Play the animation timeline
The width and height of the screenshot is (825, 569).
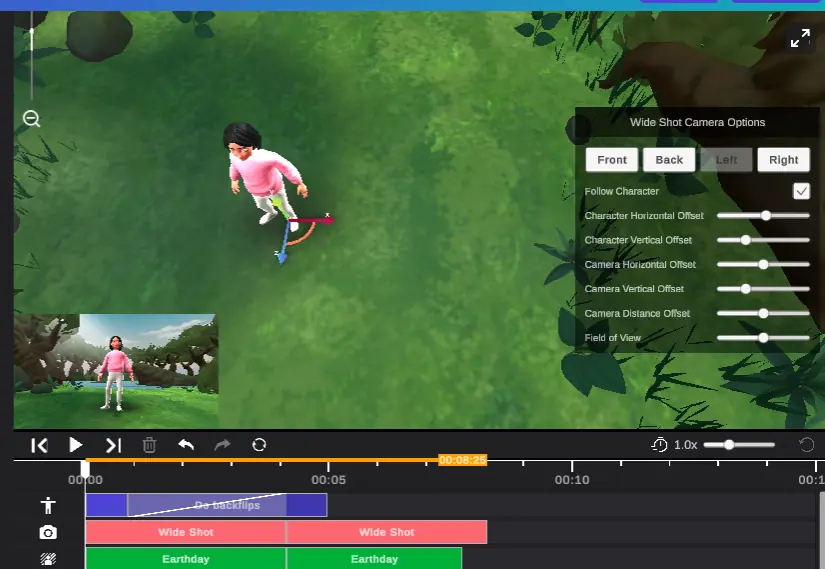click(x=76, y=445)
